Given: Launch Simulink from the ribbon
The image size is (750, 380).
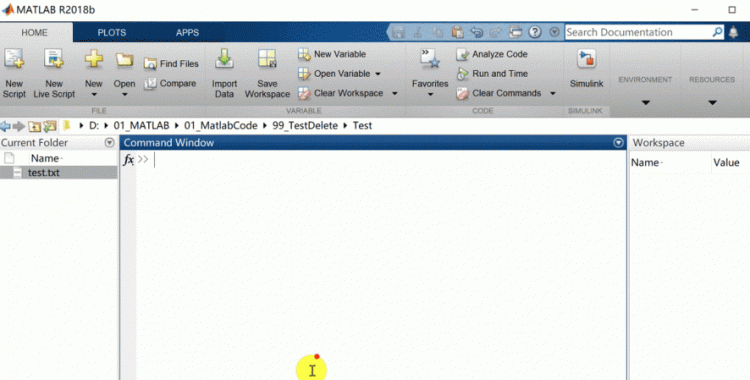Looking at the screenshot, I should (586, 59).
